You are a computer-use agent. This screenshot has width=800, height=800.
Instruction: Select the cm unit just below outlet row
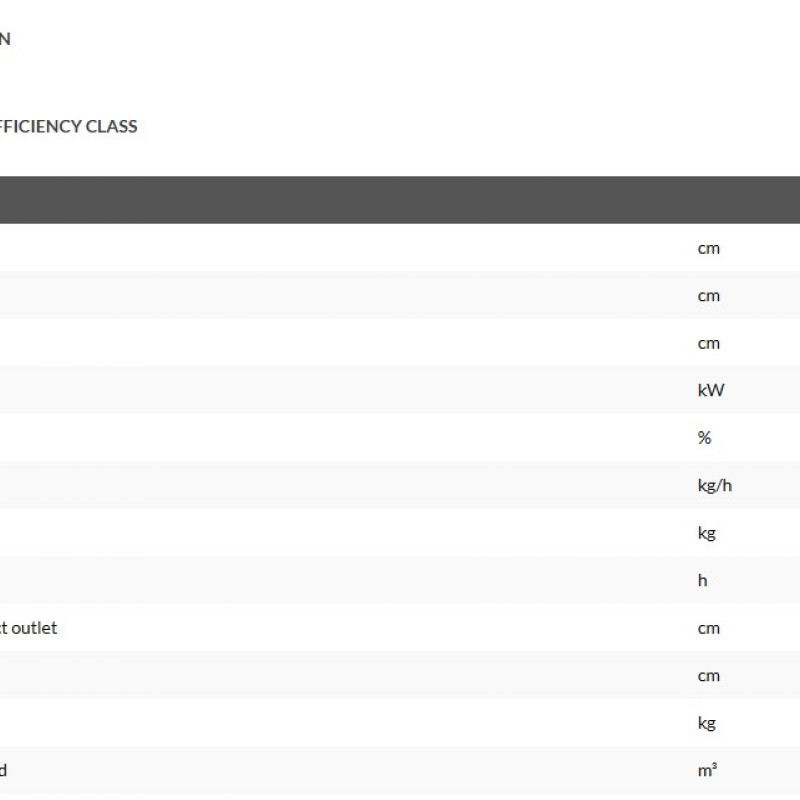(x=708, y=675)
